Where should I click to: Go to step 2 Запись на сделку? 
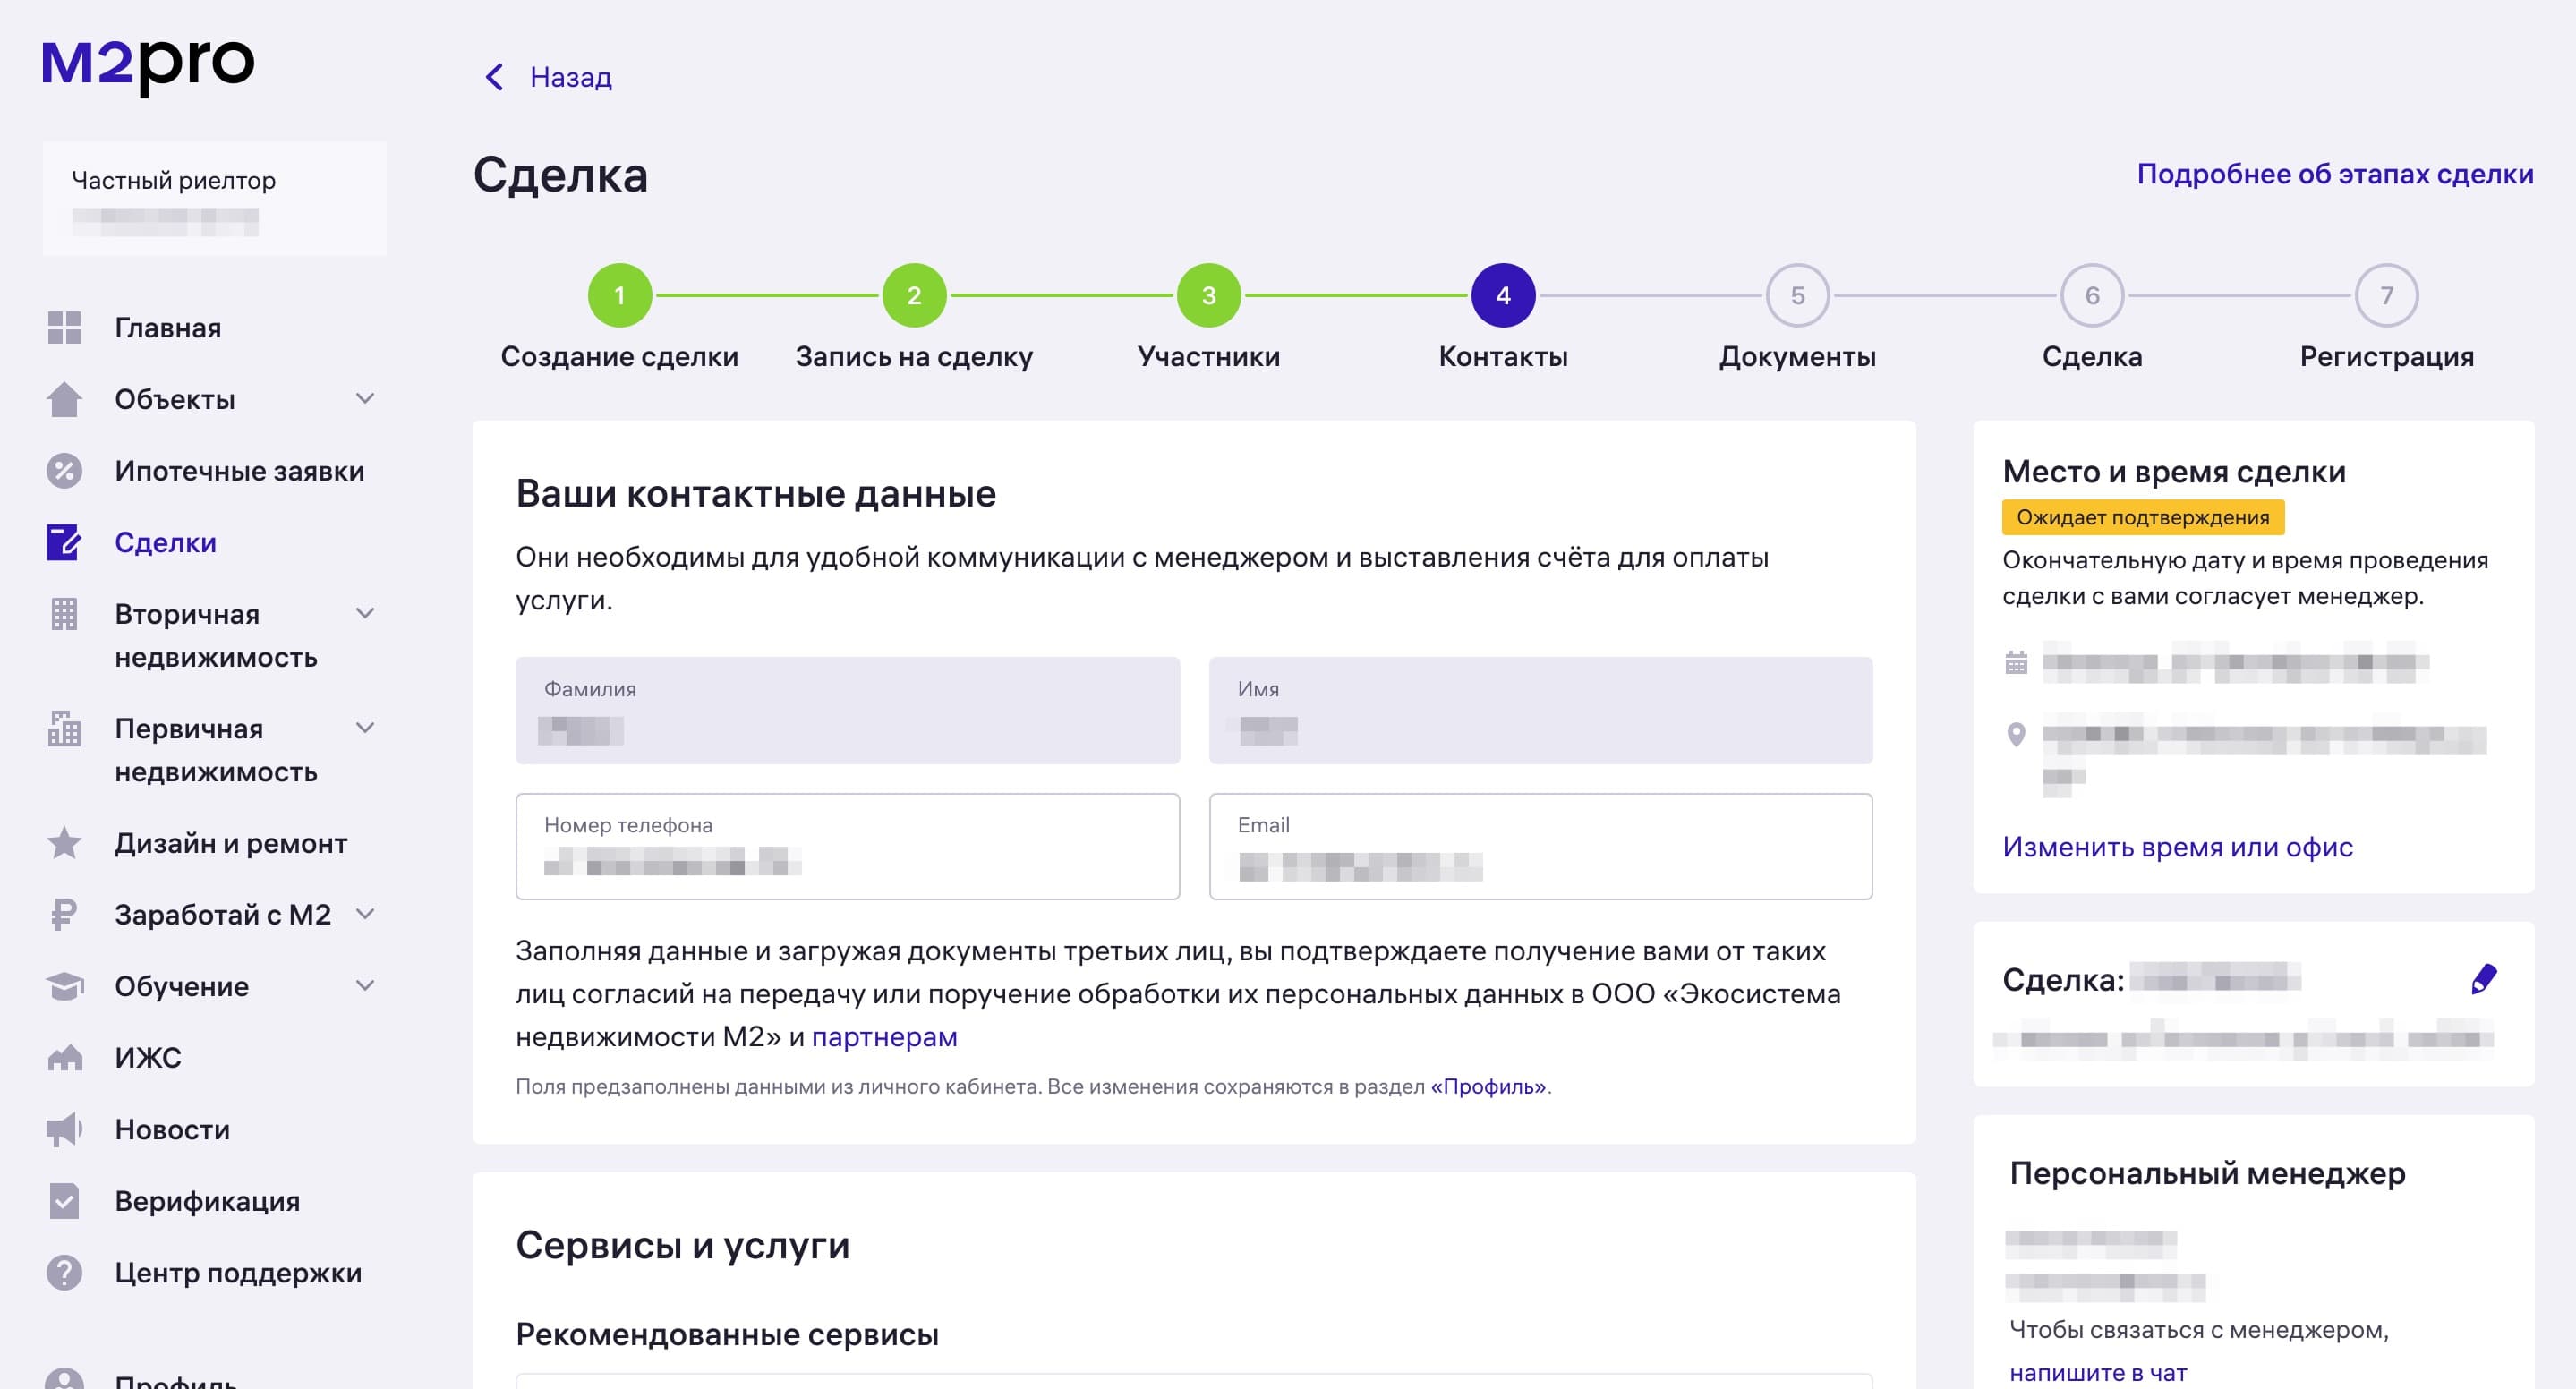914,296
